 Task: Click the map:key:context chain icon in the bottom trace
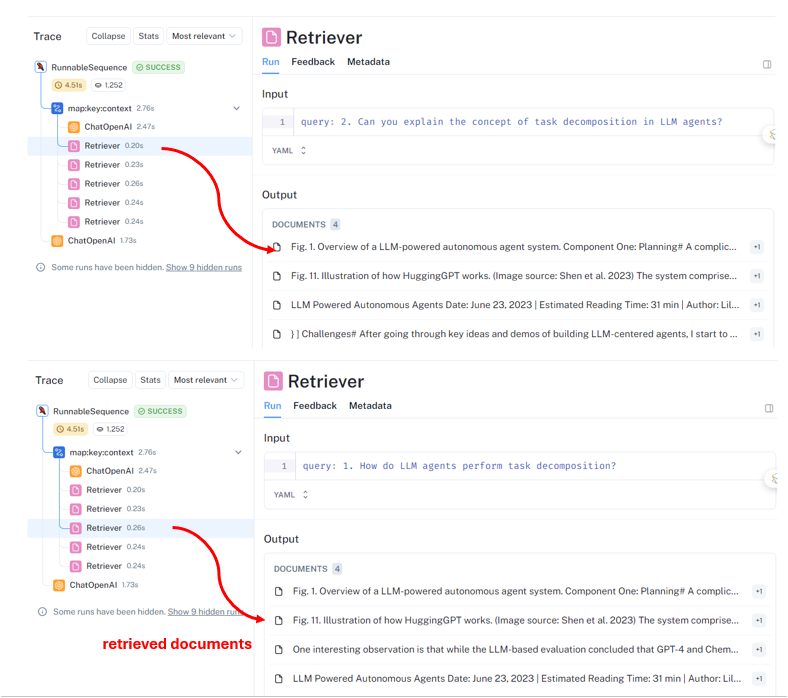(x=59, y=452)
